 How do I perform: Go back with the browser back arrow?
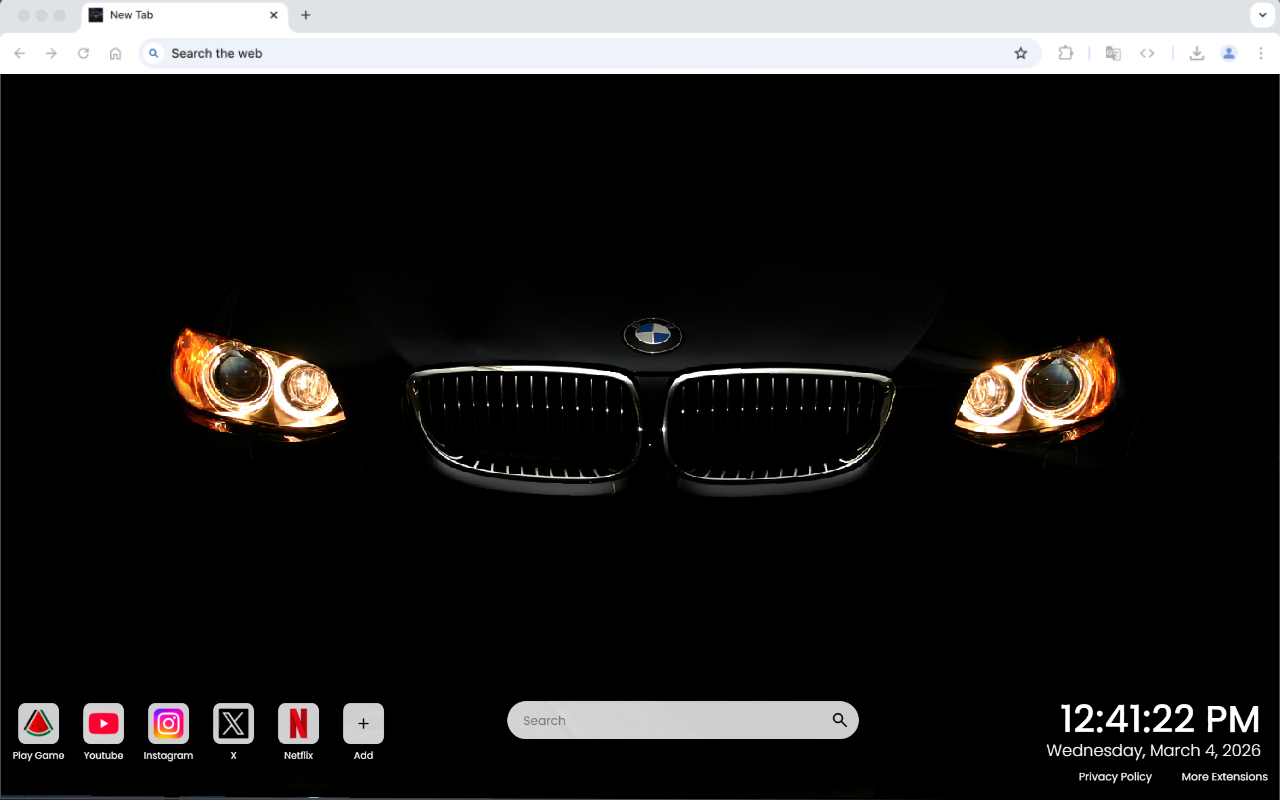(20, 53)
